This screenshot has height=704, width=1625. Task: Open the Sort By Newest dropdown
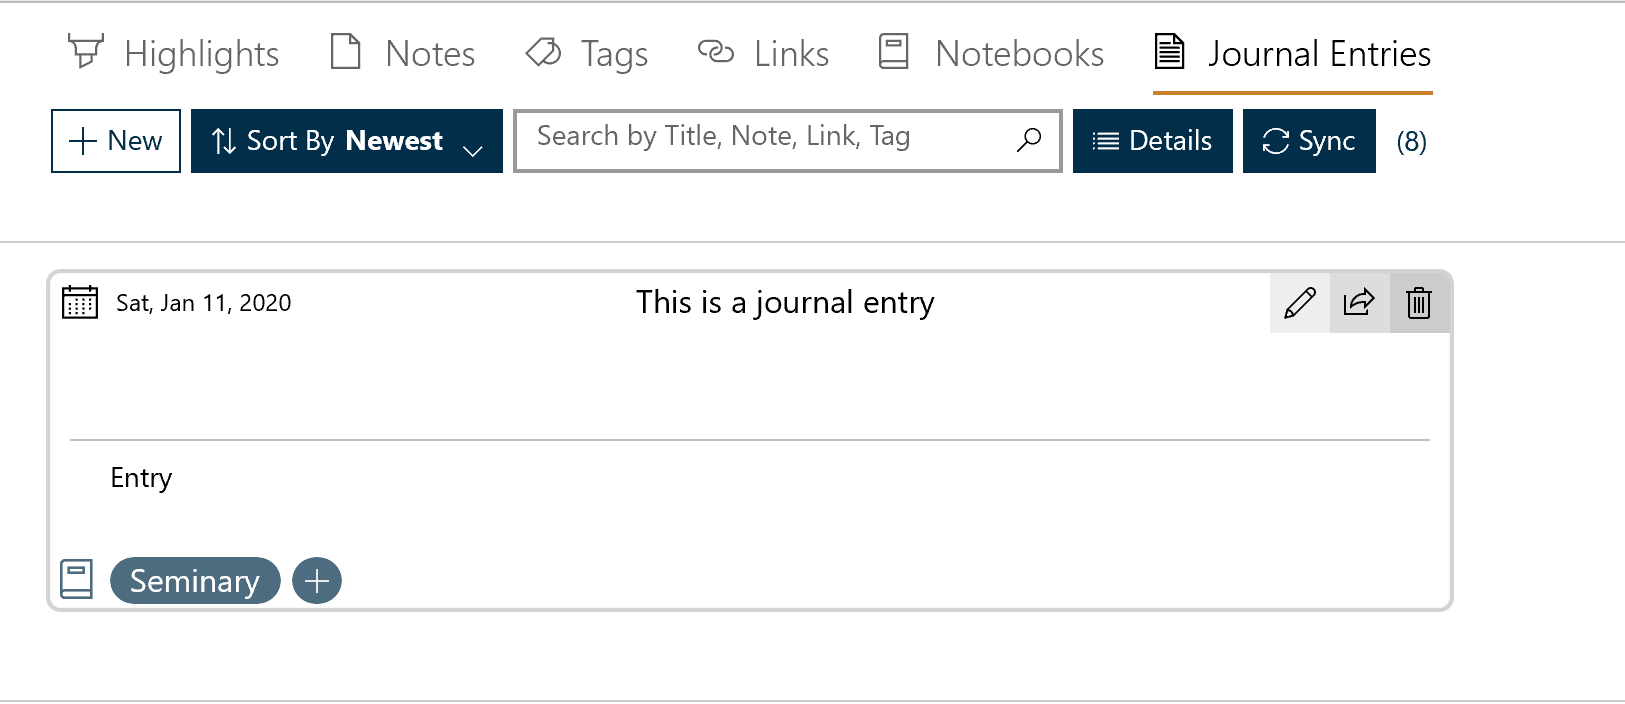tap(345, 141)
